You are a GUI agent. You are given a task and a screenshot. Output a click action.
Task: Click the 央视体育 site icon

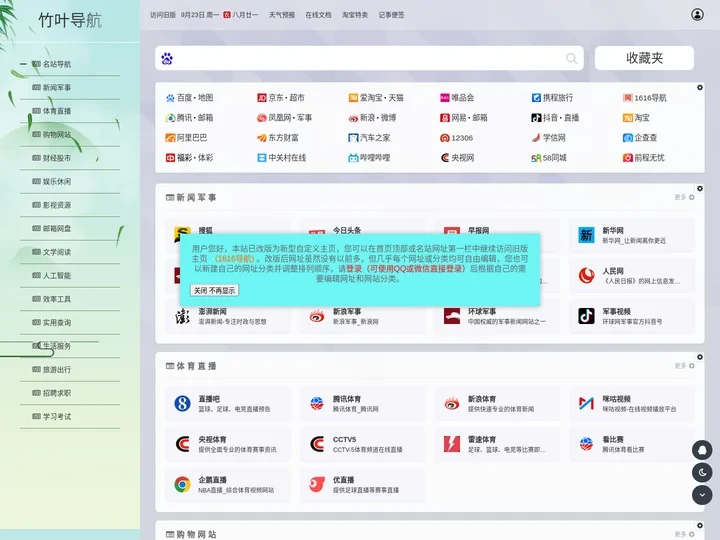coord(182,444)
